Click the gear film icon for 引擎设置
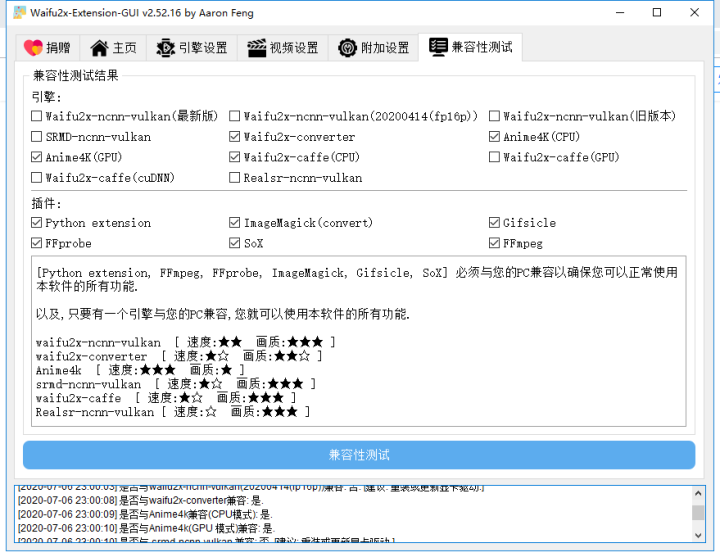Image resolution: width=720 pixels, height=557 pixels. (x=165, y=48)
